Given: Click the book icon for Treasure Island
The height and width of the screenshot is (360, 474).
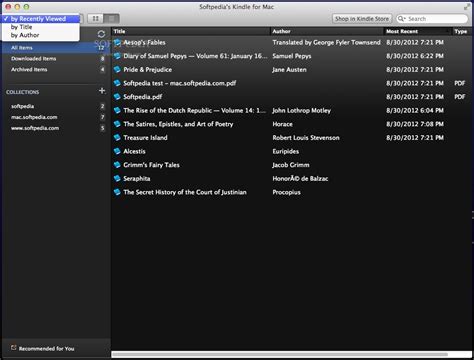Looking at the screenshot, I should pos(117,138).
